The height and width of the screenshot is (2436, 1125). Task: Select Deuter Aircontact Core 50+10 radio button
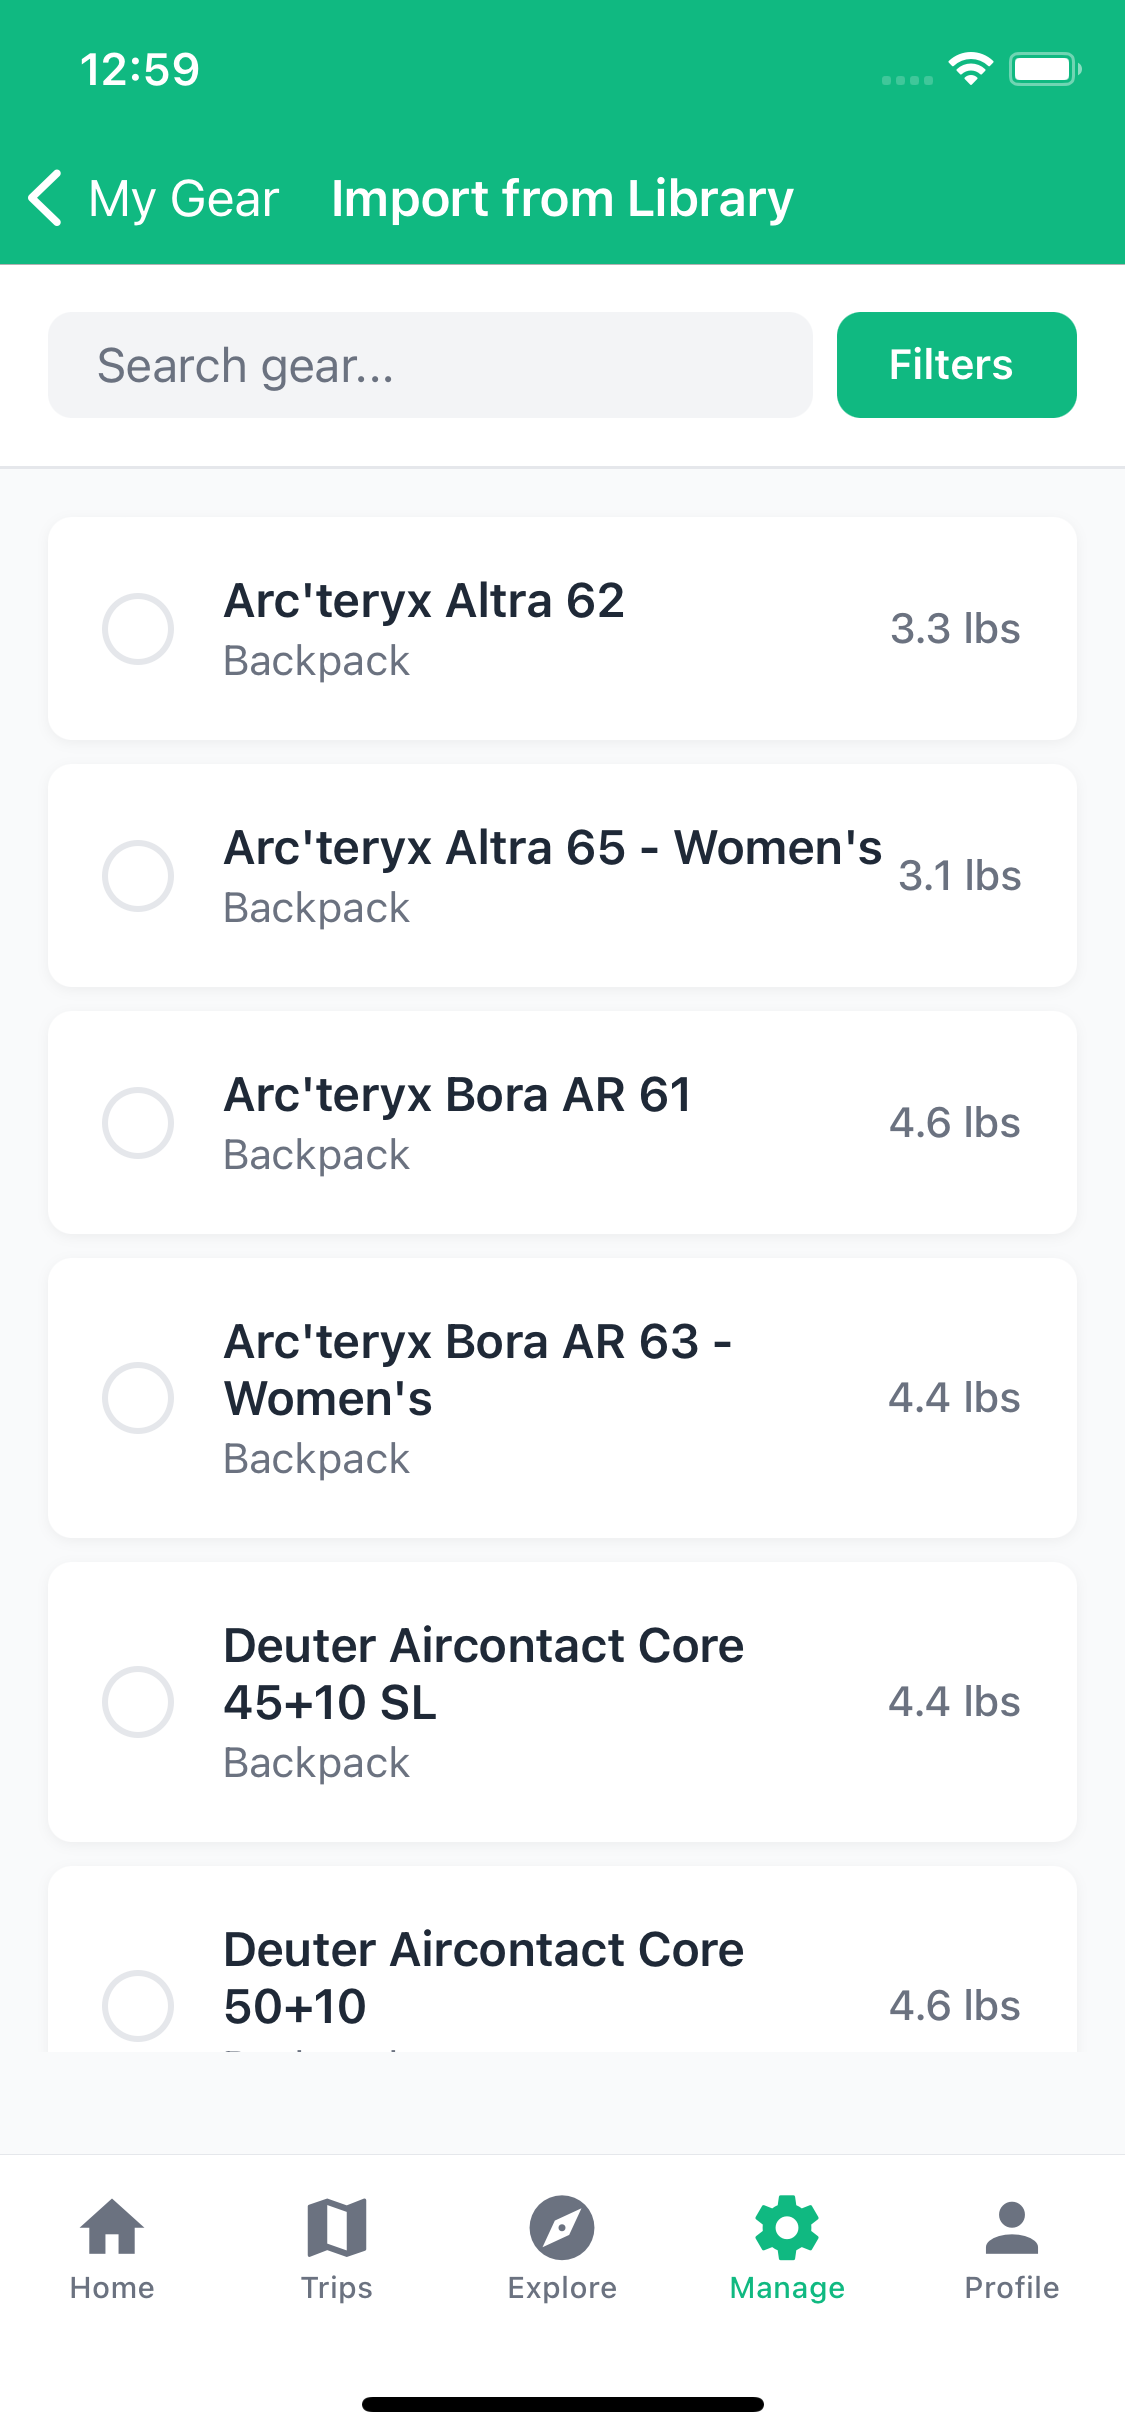tap(138, 2005)
